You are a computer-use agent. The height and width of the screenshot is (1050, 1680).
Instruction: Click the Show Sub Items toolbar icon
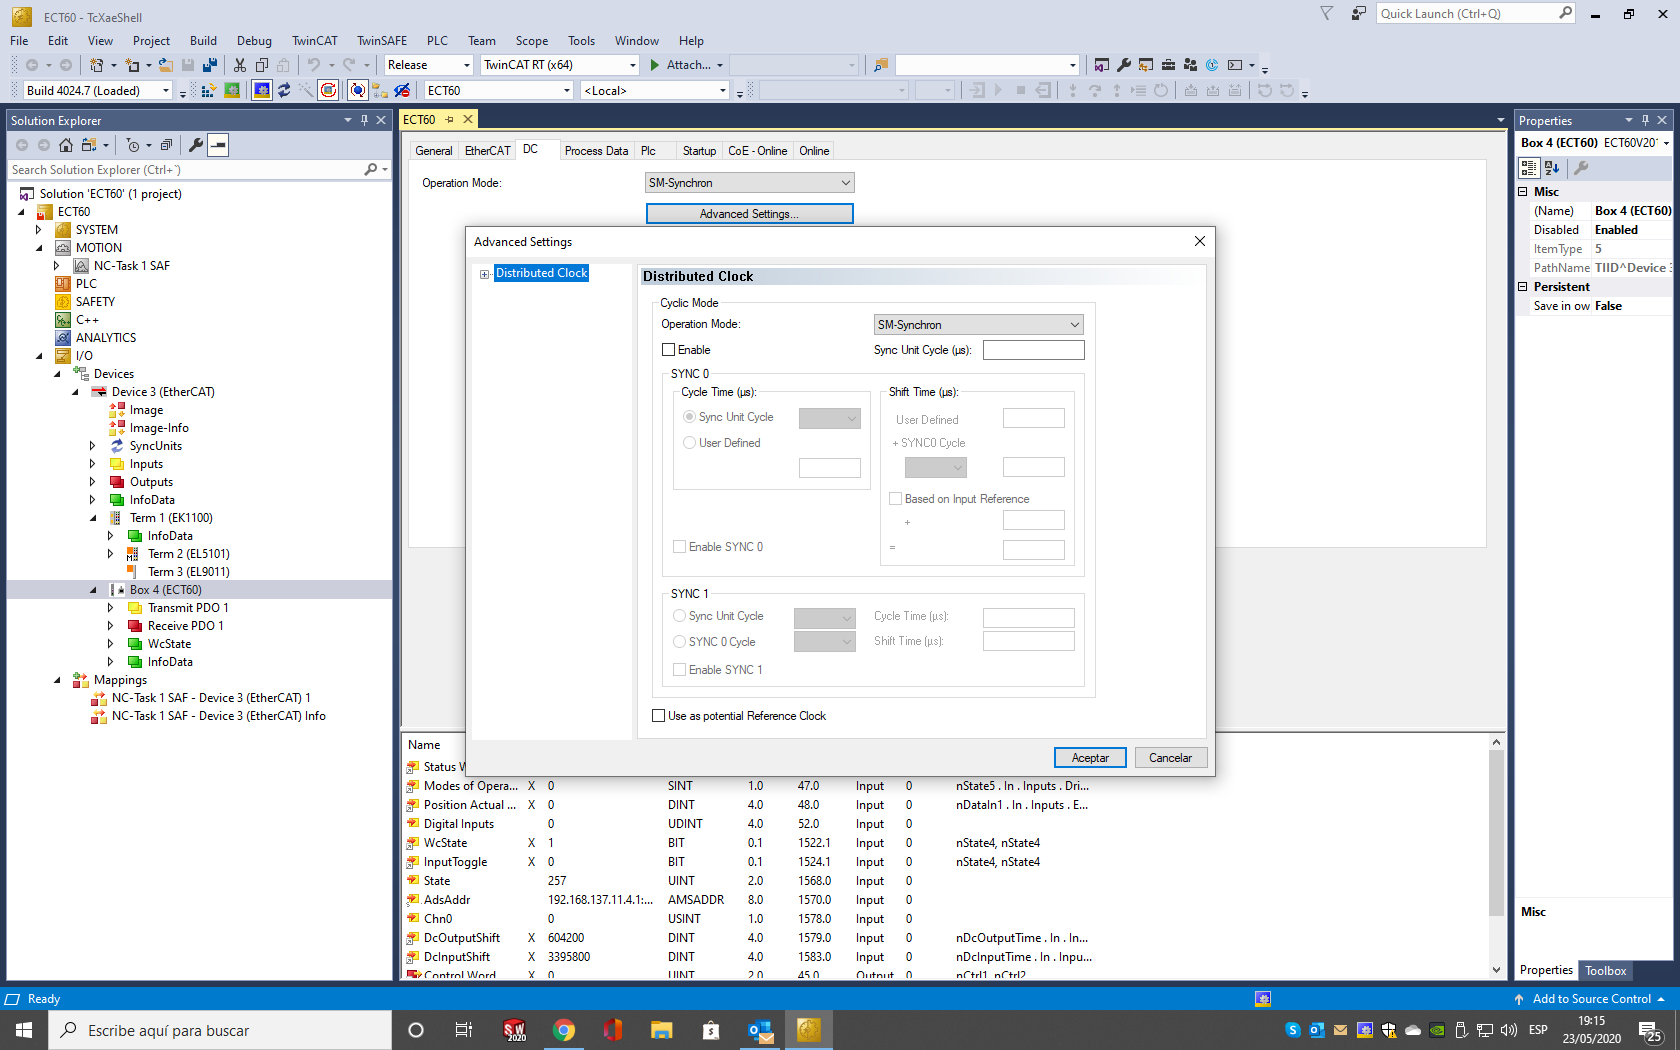380,91
